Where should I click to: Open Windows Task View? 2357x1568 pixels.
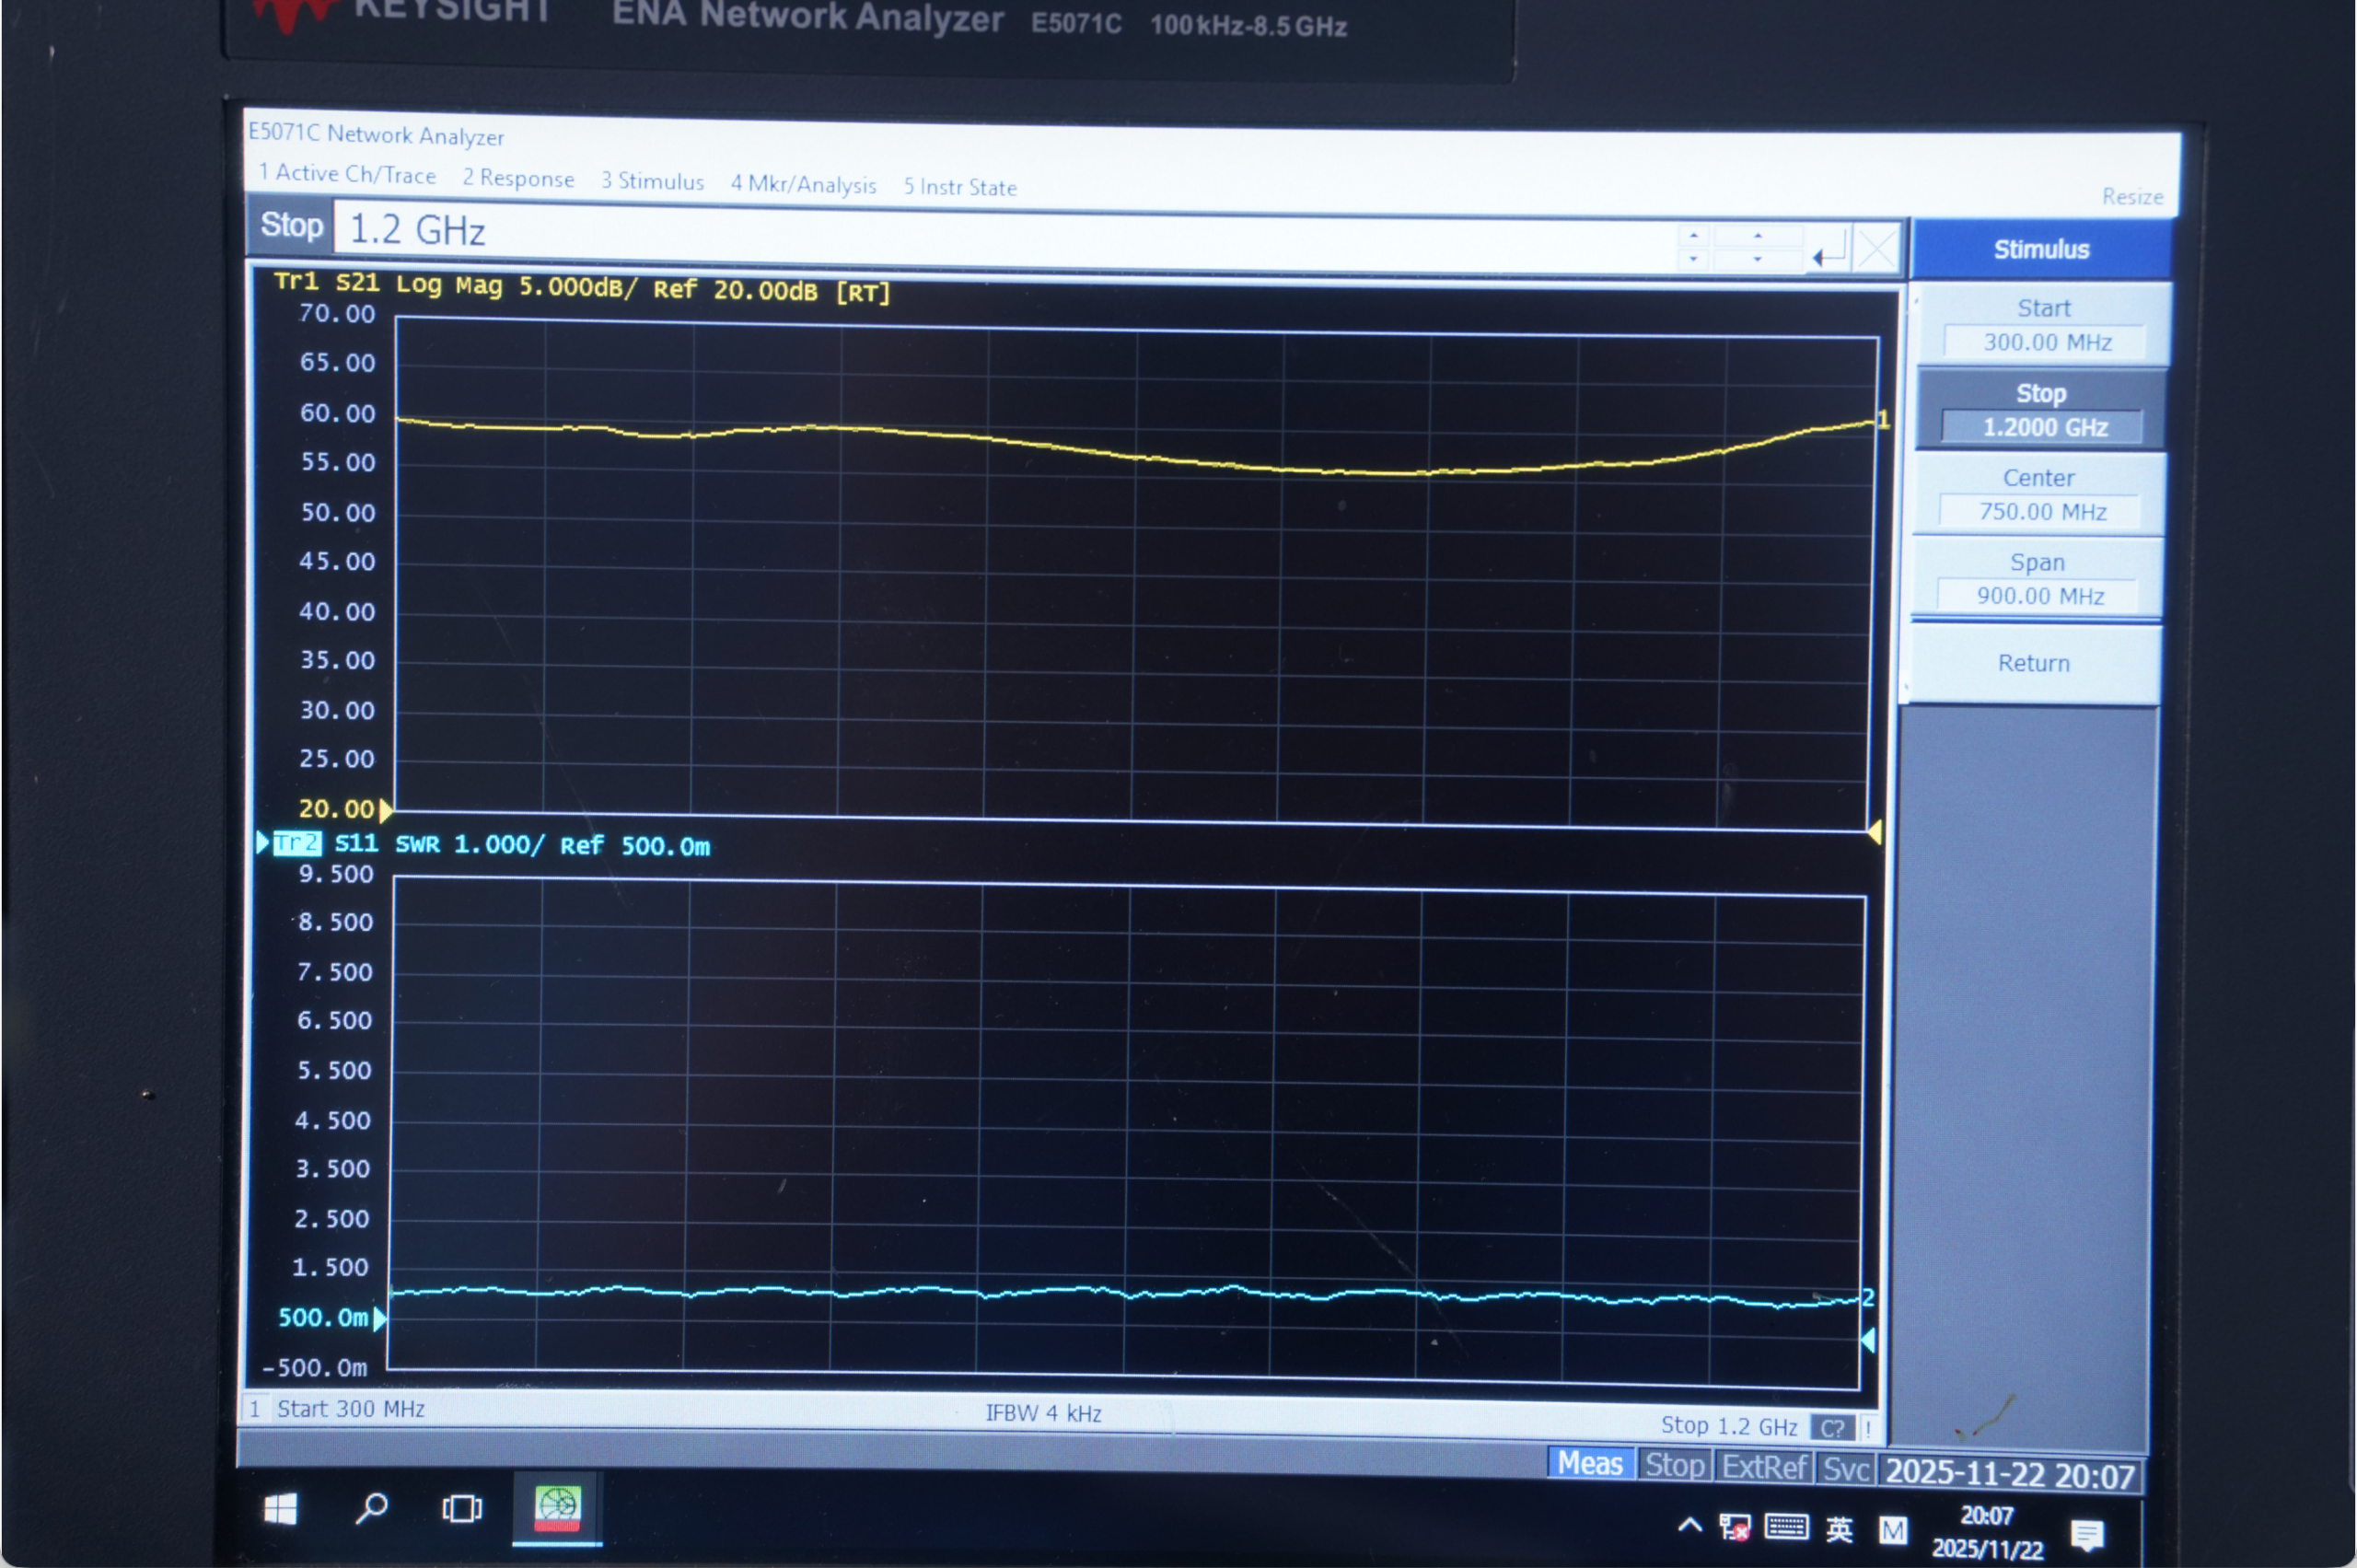tap(462, 1508)
